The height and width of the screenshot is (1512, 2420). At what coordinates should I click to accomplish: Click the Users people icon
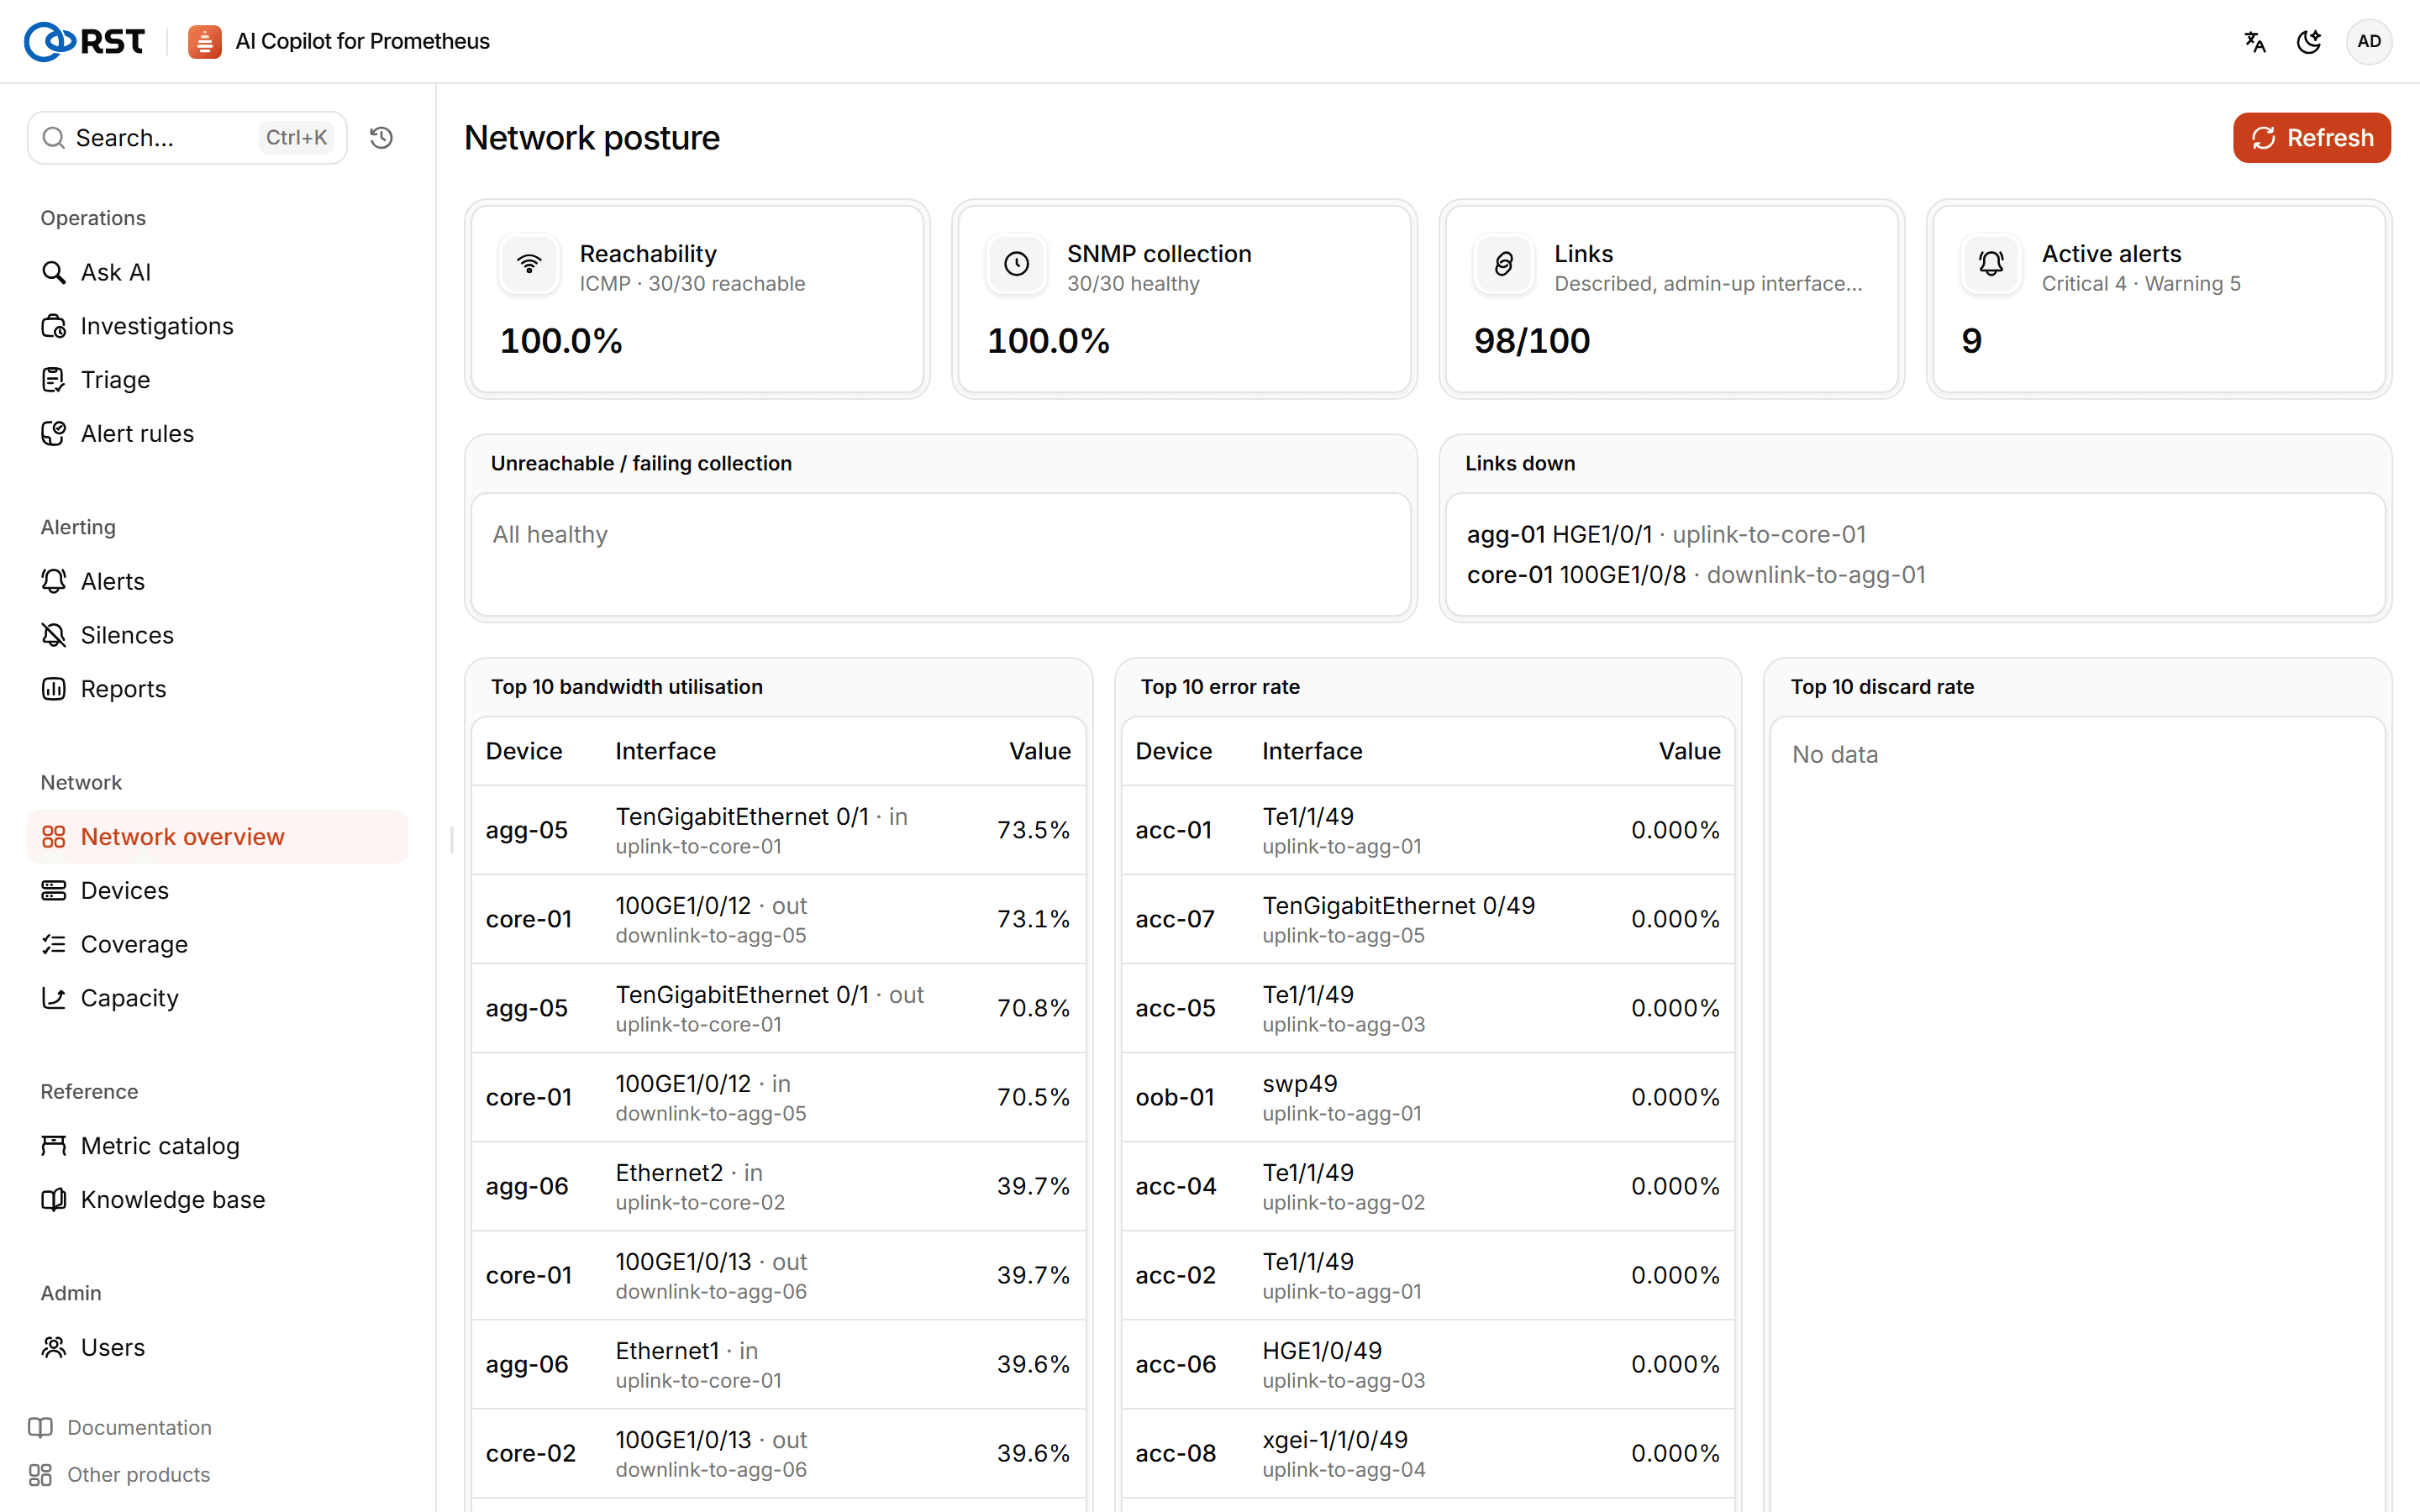(54, 1347)
